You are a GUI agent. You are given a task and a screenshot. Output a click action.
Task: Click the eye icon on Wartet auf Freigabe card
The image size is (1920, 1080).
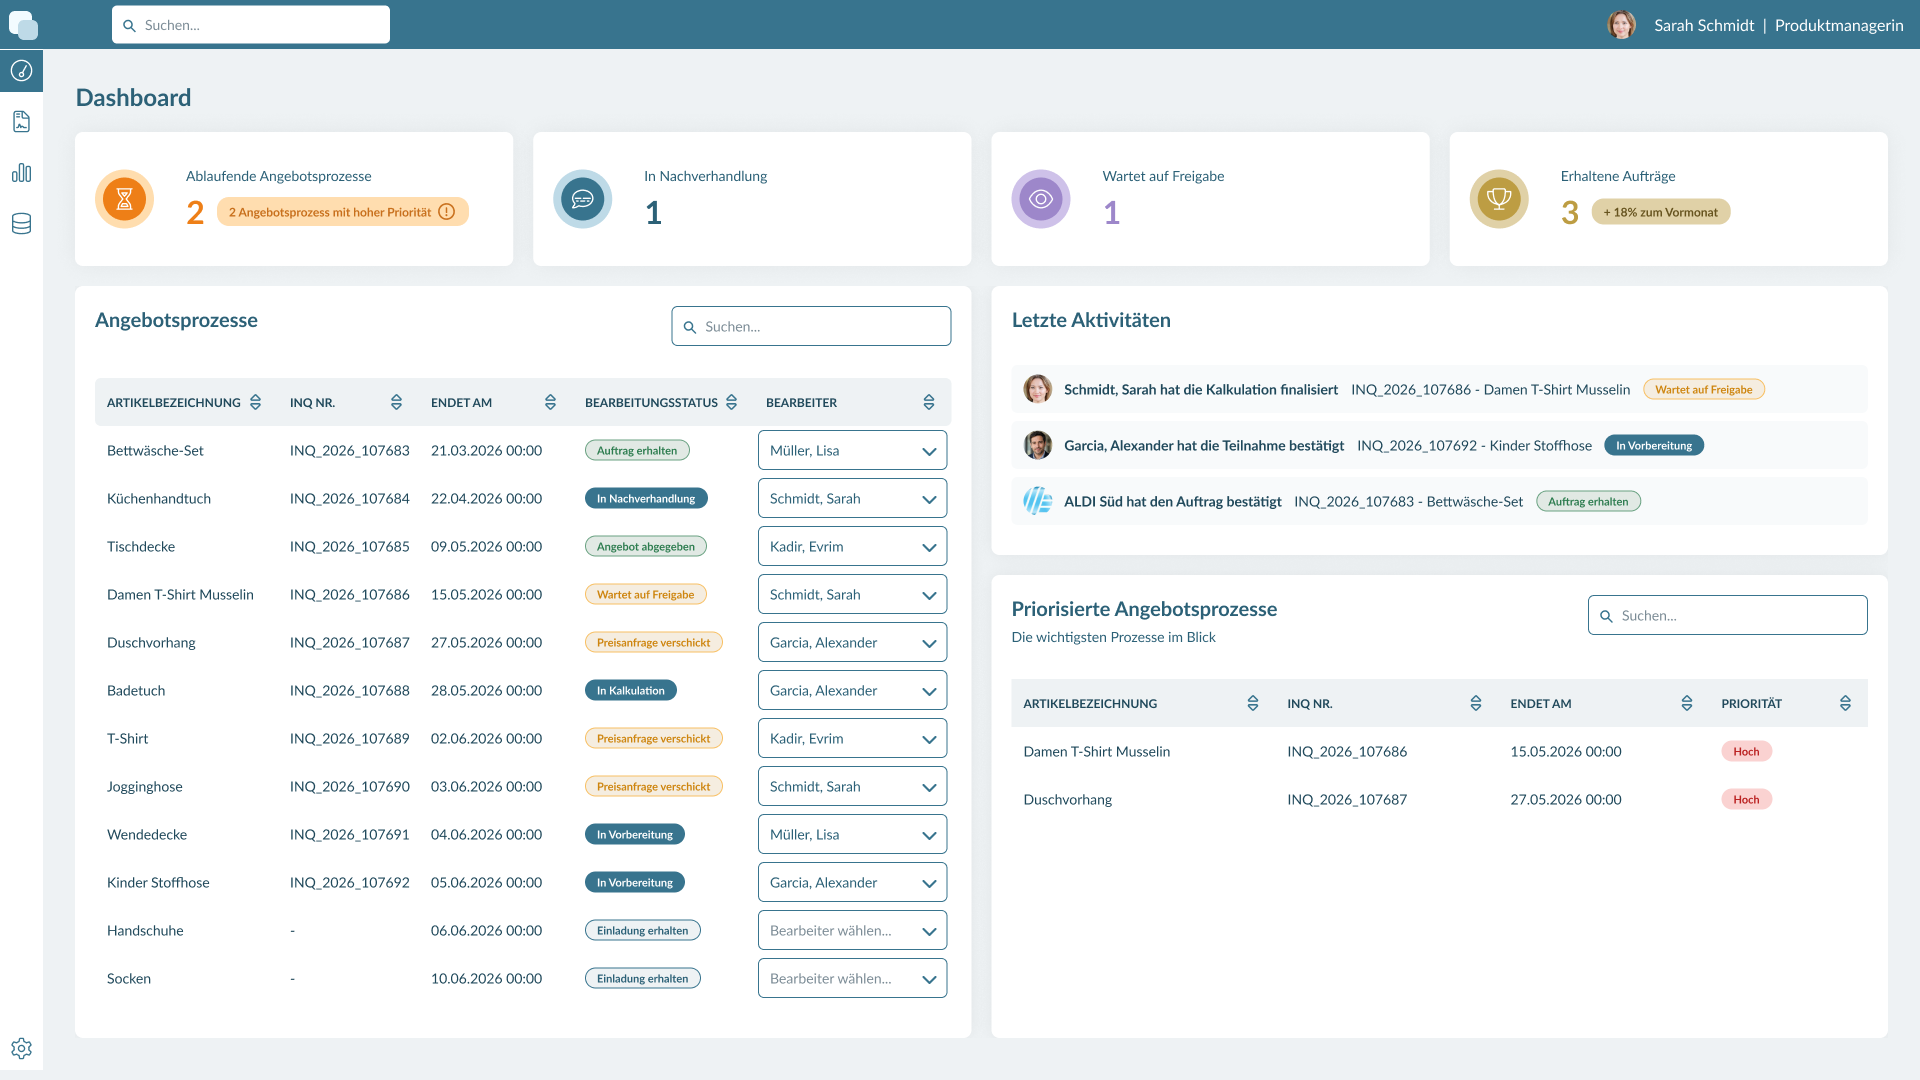coord(1041,199)
